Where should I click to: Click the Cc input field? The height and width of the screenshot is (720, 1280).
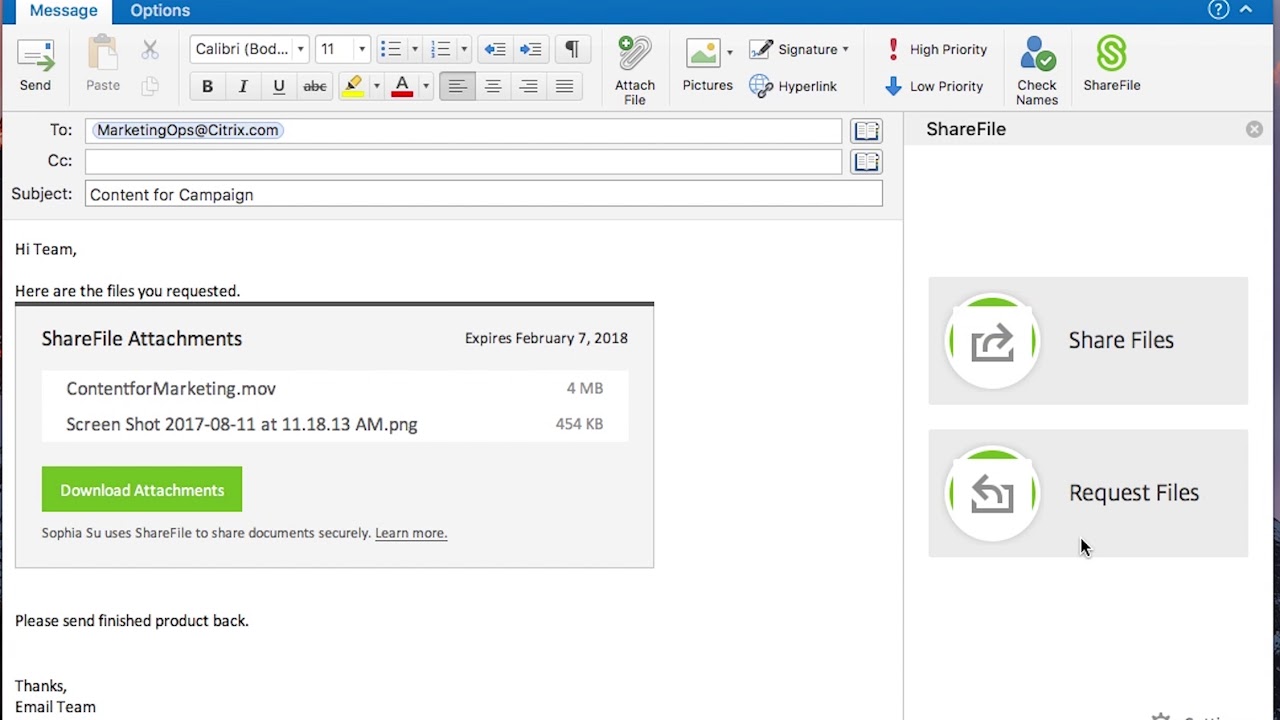coord(464,162)
